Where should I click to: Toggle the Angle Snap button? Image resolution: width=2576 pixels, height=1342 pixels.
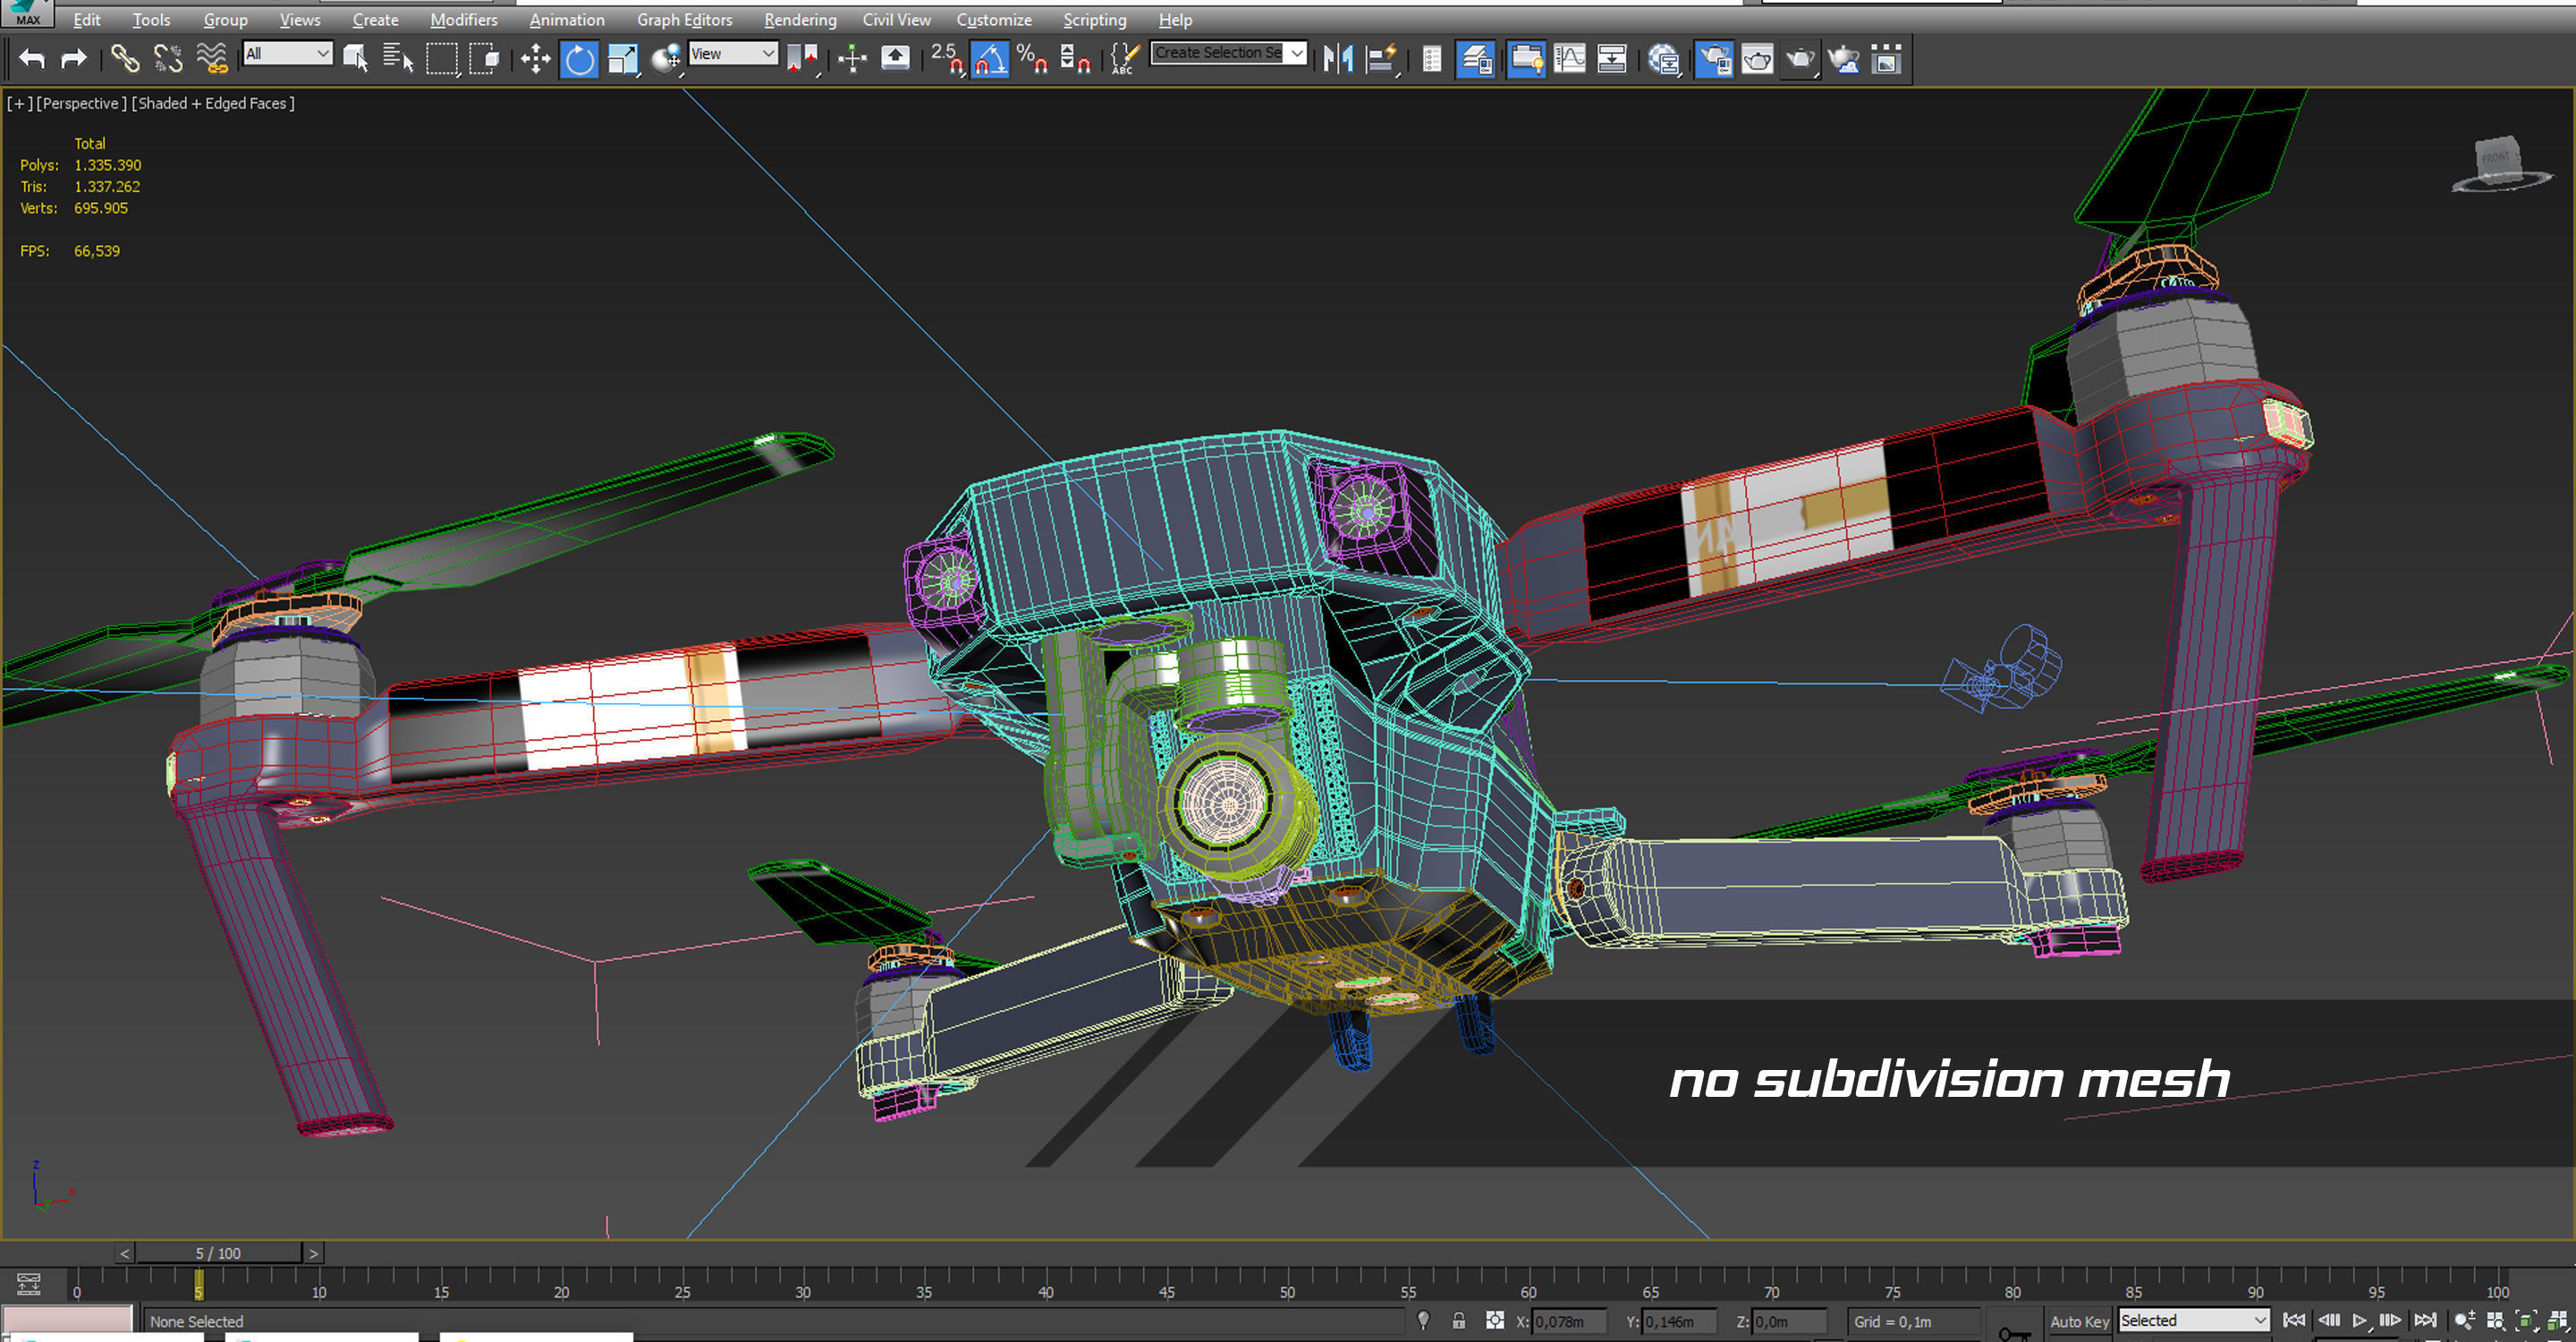(989, 59)
